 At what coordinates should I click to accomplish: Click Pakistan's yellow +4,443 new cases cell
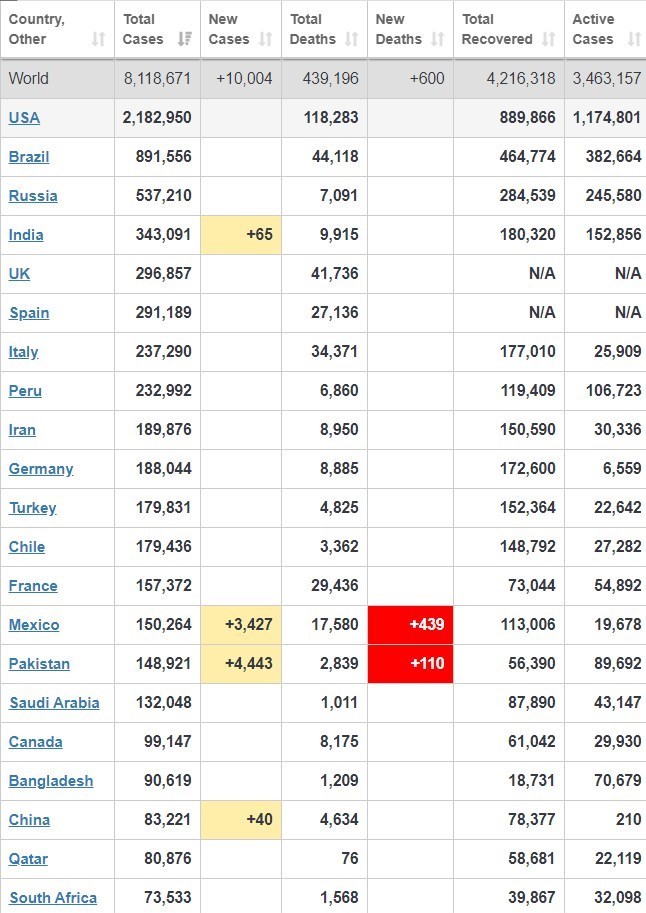pos(241,664)
